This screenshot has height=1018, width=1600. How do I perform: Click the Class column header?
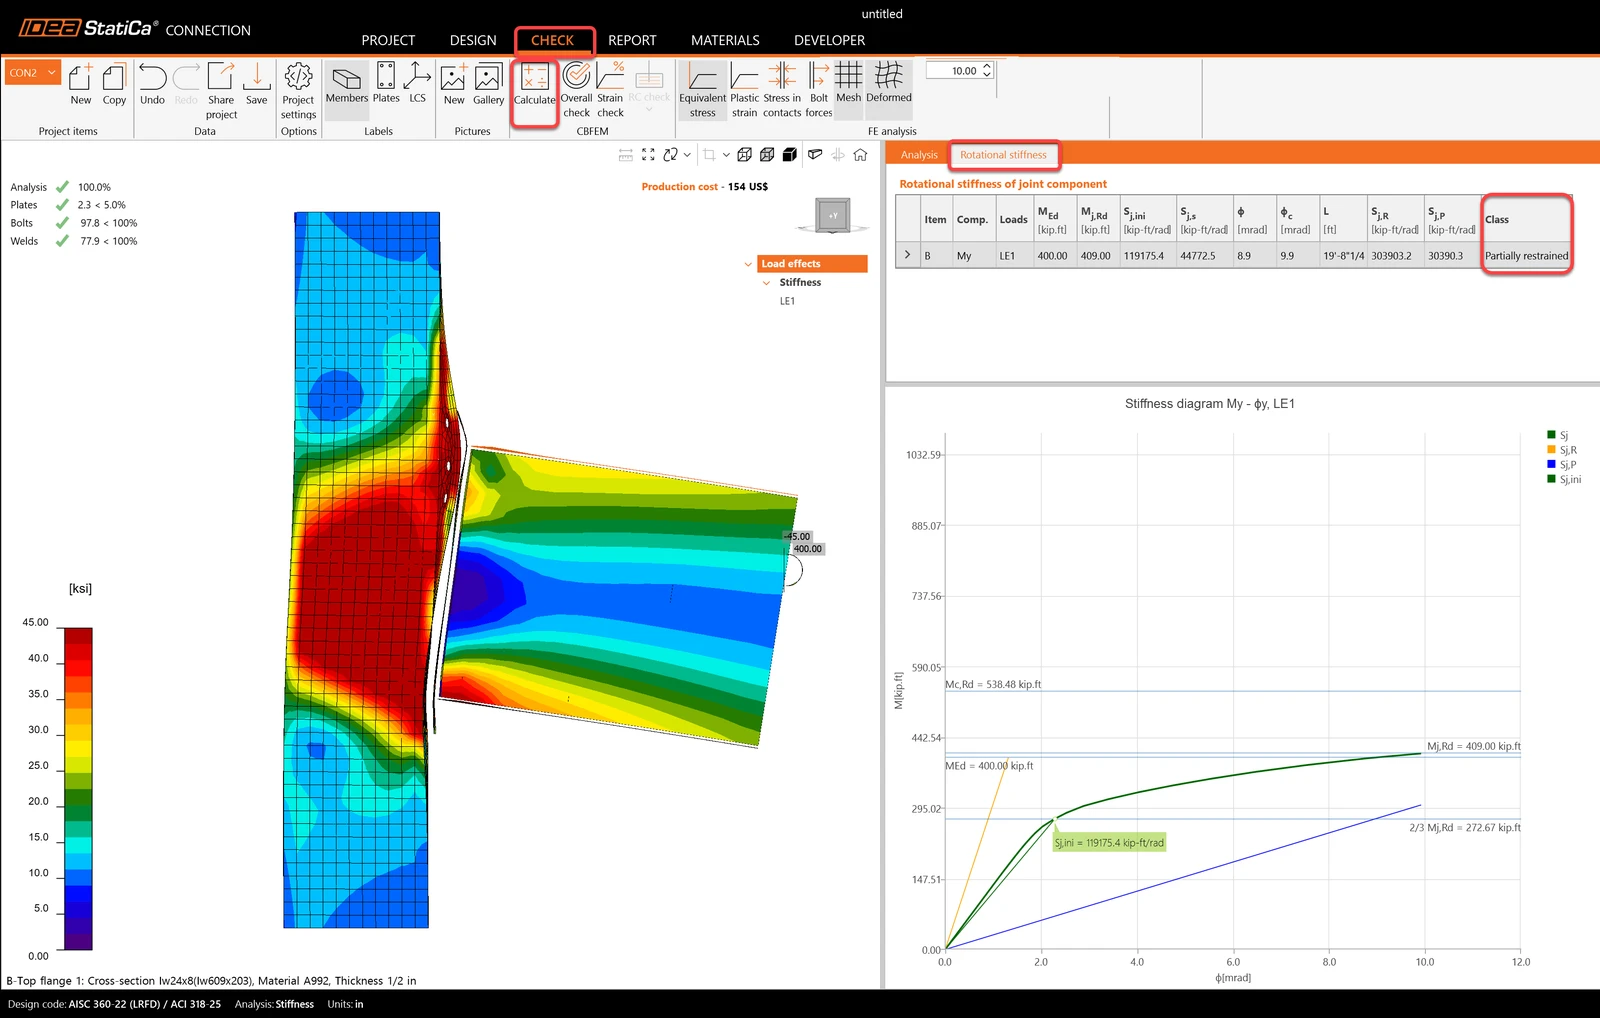coord(1526,219)
